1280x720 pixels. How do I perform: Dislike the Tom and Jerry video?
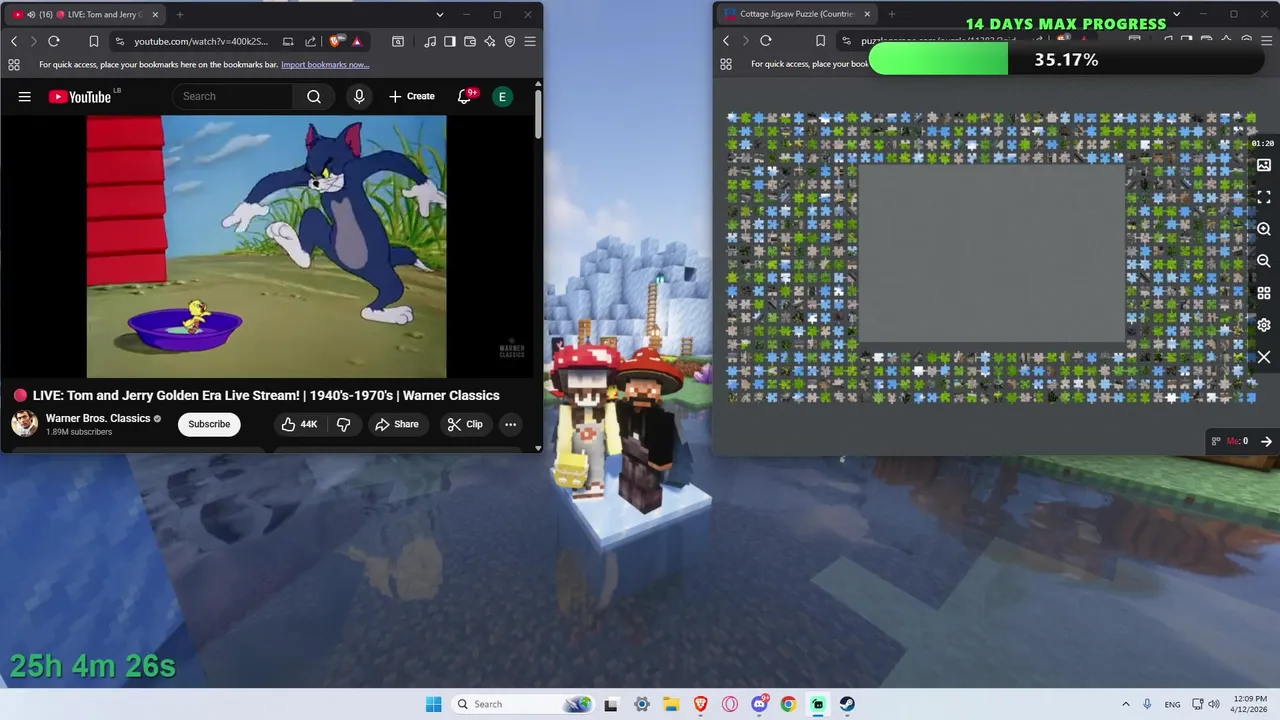343,424
